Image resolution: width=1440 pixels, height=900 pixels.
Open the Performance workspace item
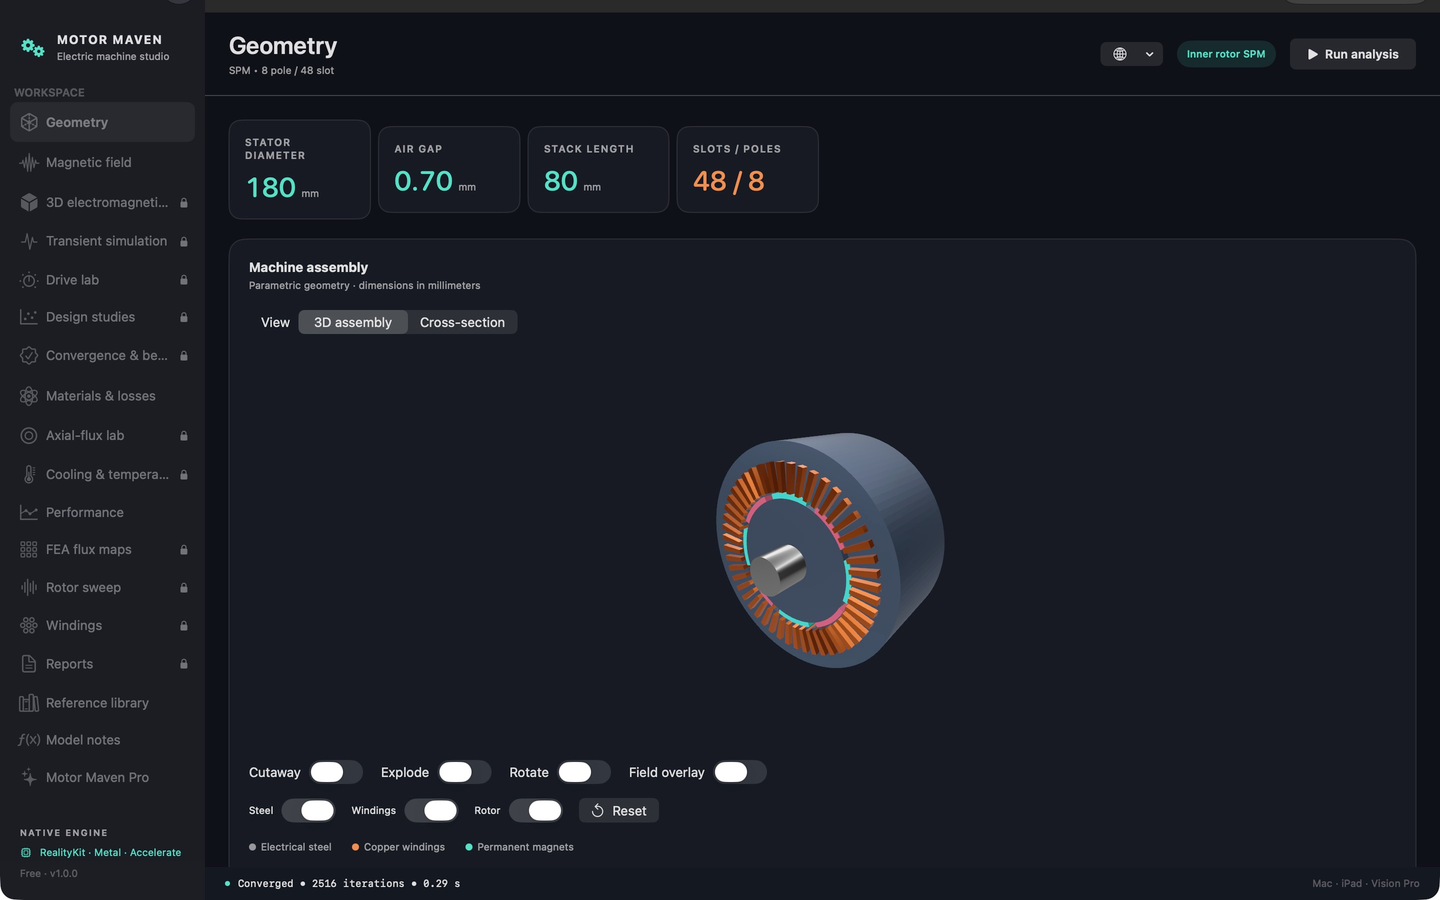tap(102, 512)
